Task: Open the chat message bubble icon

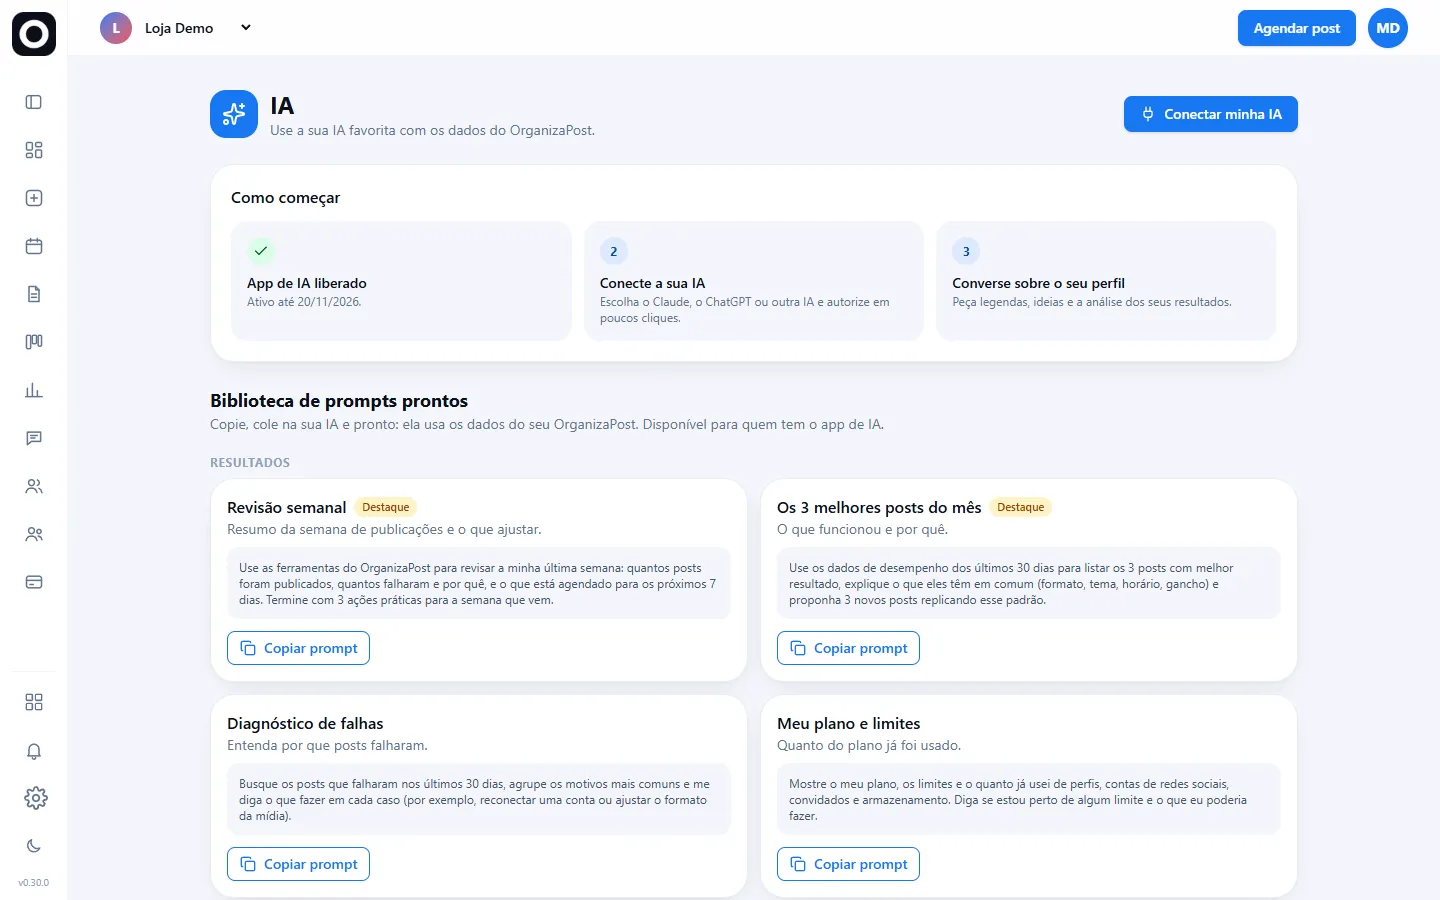Action: pos(34,438)
